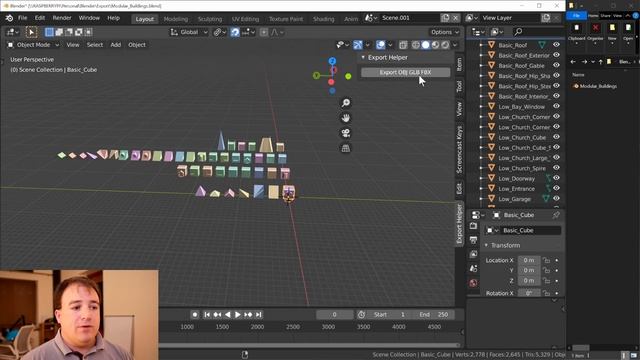Open the outliner display mode dropdown
This screenshot has width=640, height=360.
497,31
